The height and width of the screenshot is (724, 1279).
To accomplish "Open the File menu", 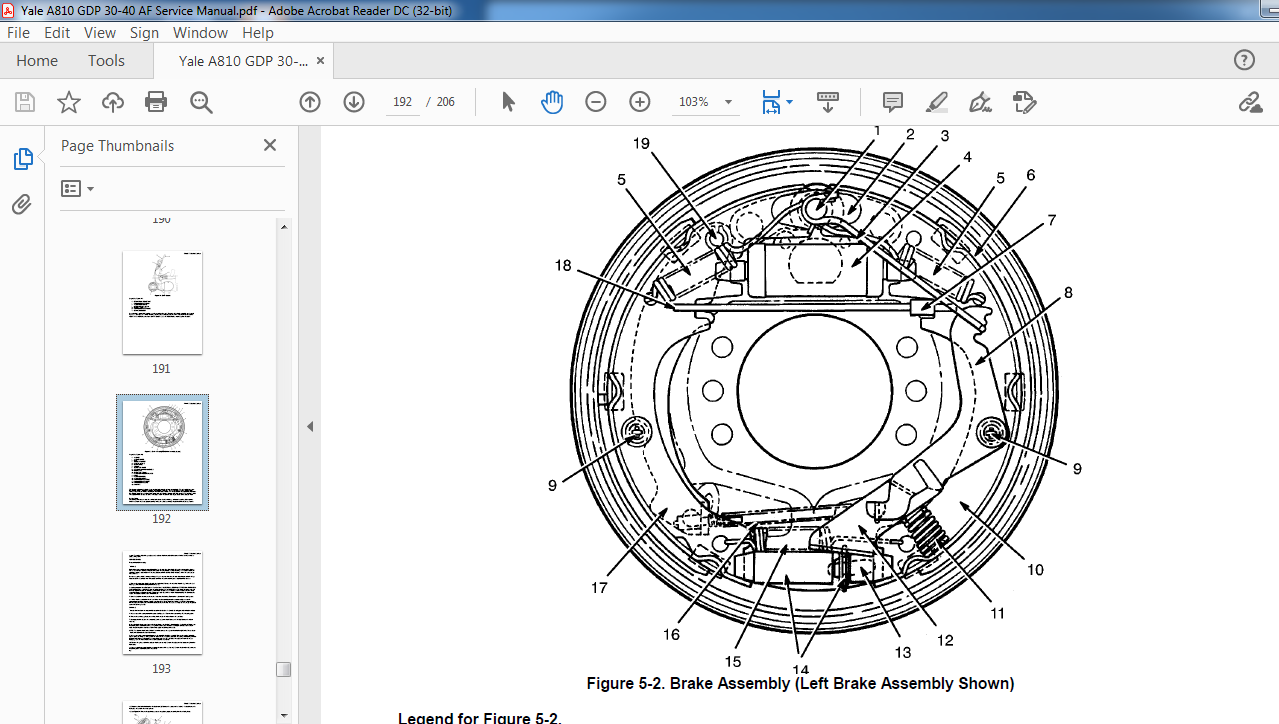I will [x=19, y=32].
